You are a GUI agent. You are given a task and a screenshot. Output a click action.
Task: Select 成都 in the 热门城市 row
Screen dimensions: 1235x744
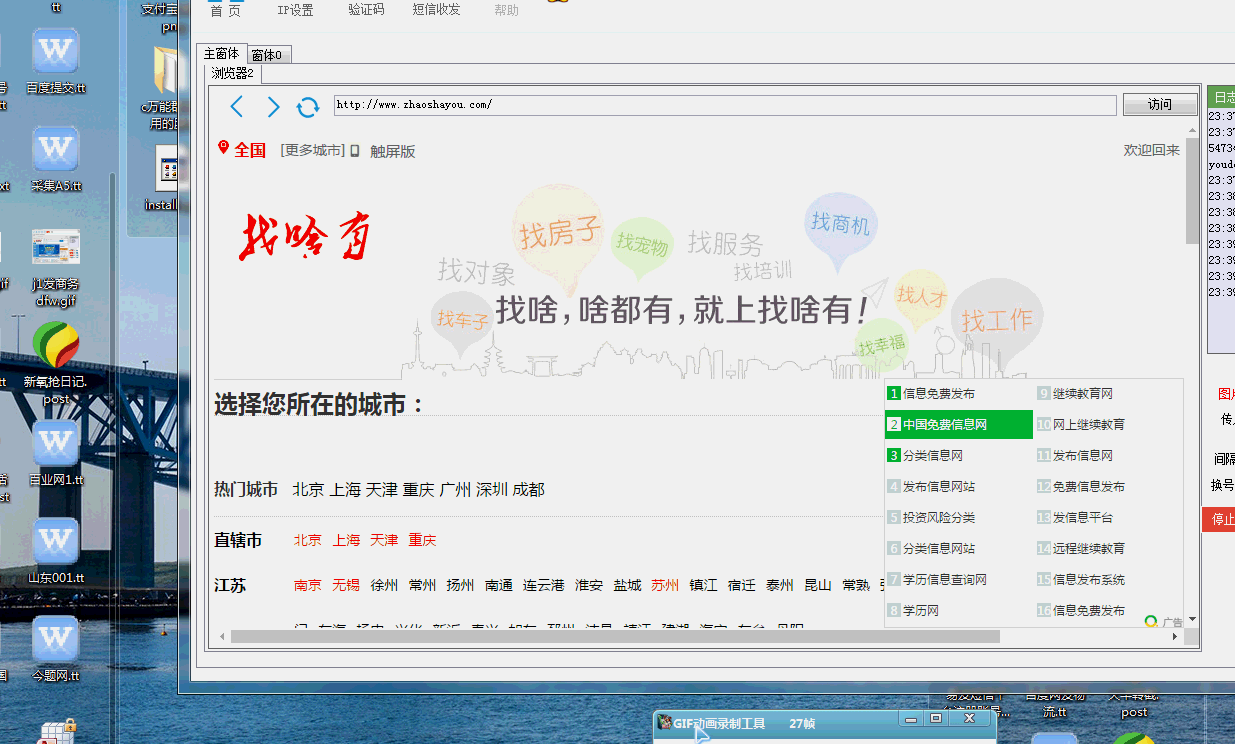(528, 490)
